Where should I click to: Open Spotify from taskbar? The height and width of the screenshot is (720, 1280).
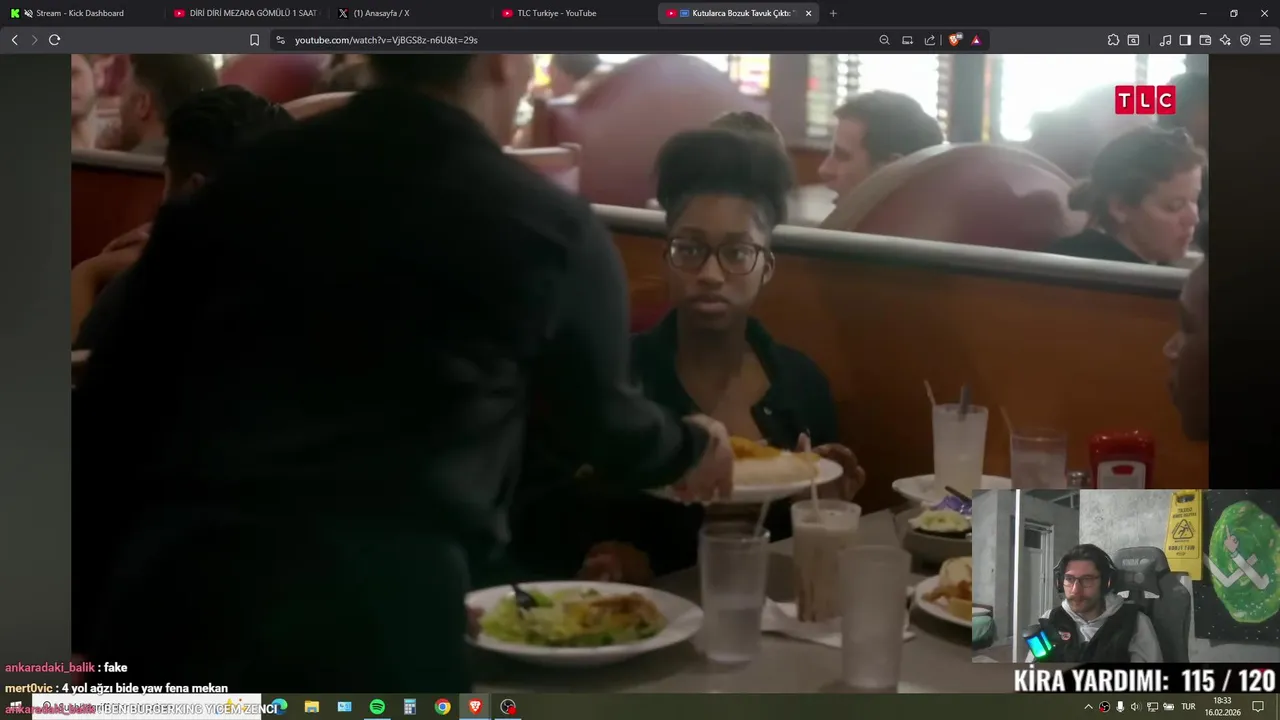click(x=377, y=706)
